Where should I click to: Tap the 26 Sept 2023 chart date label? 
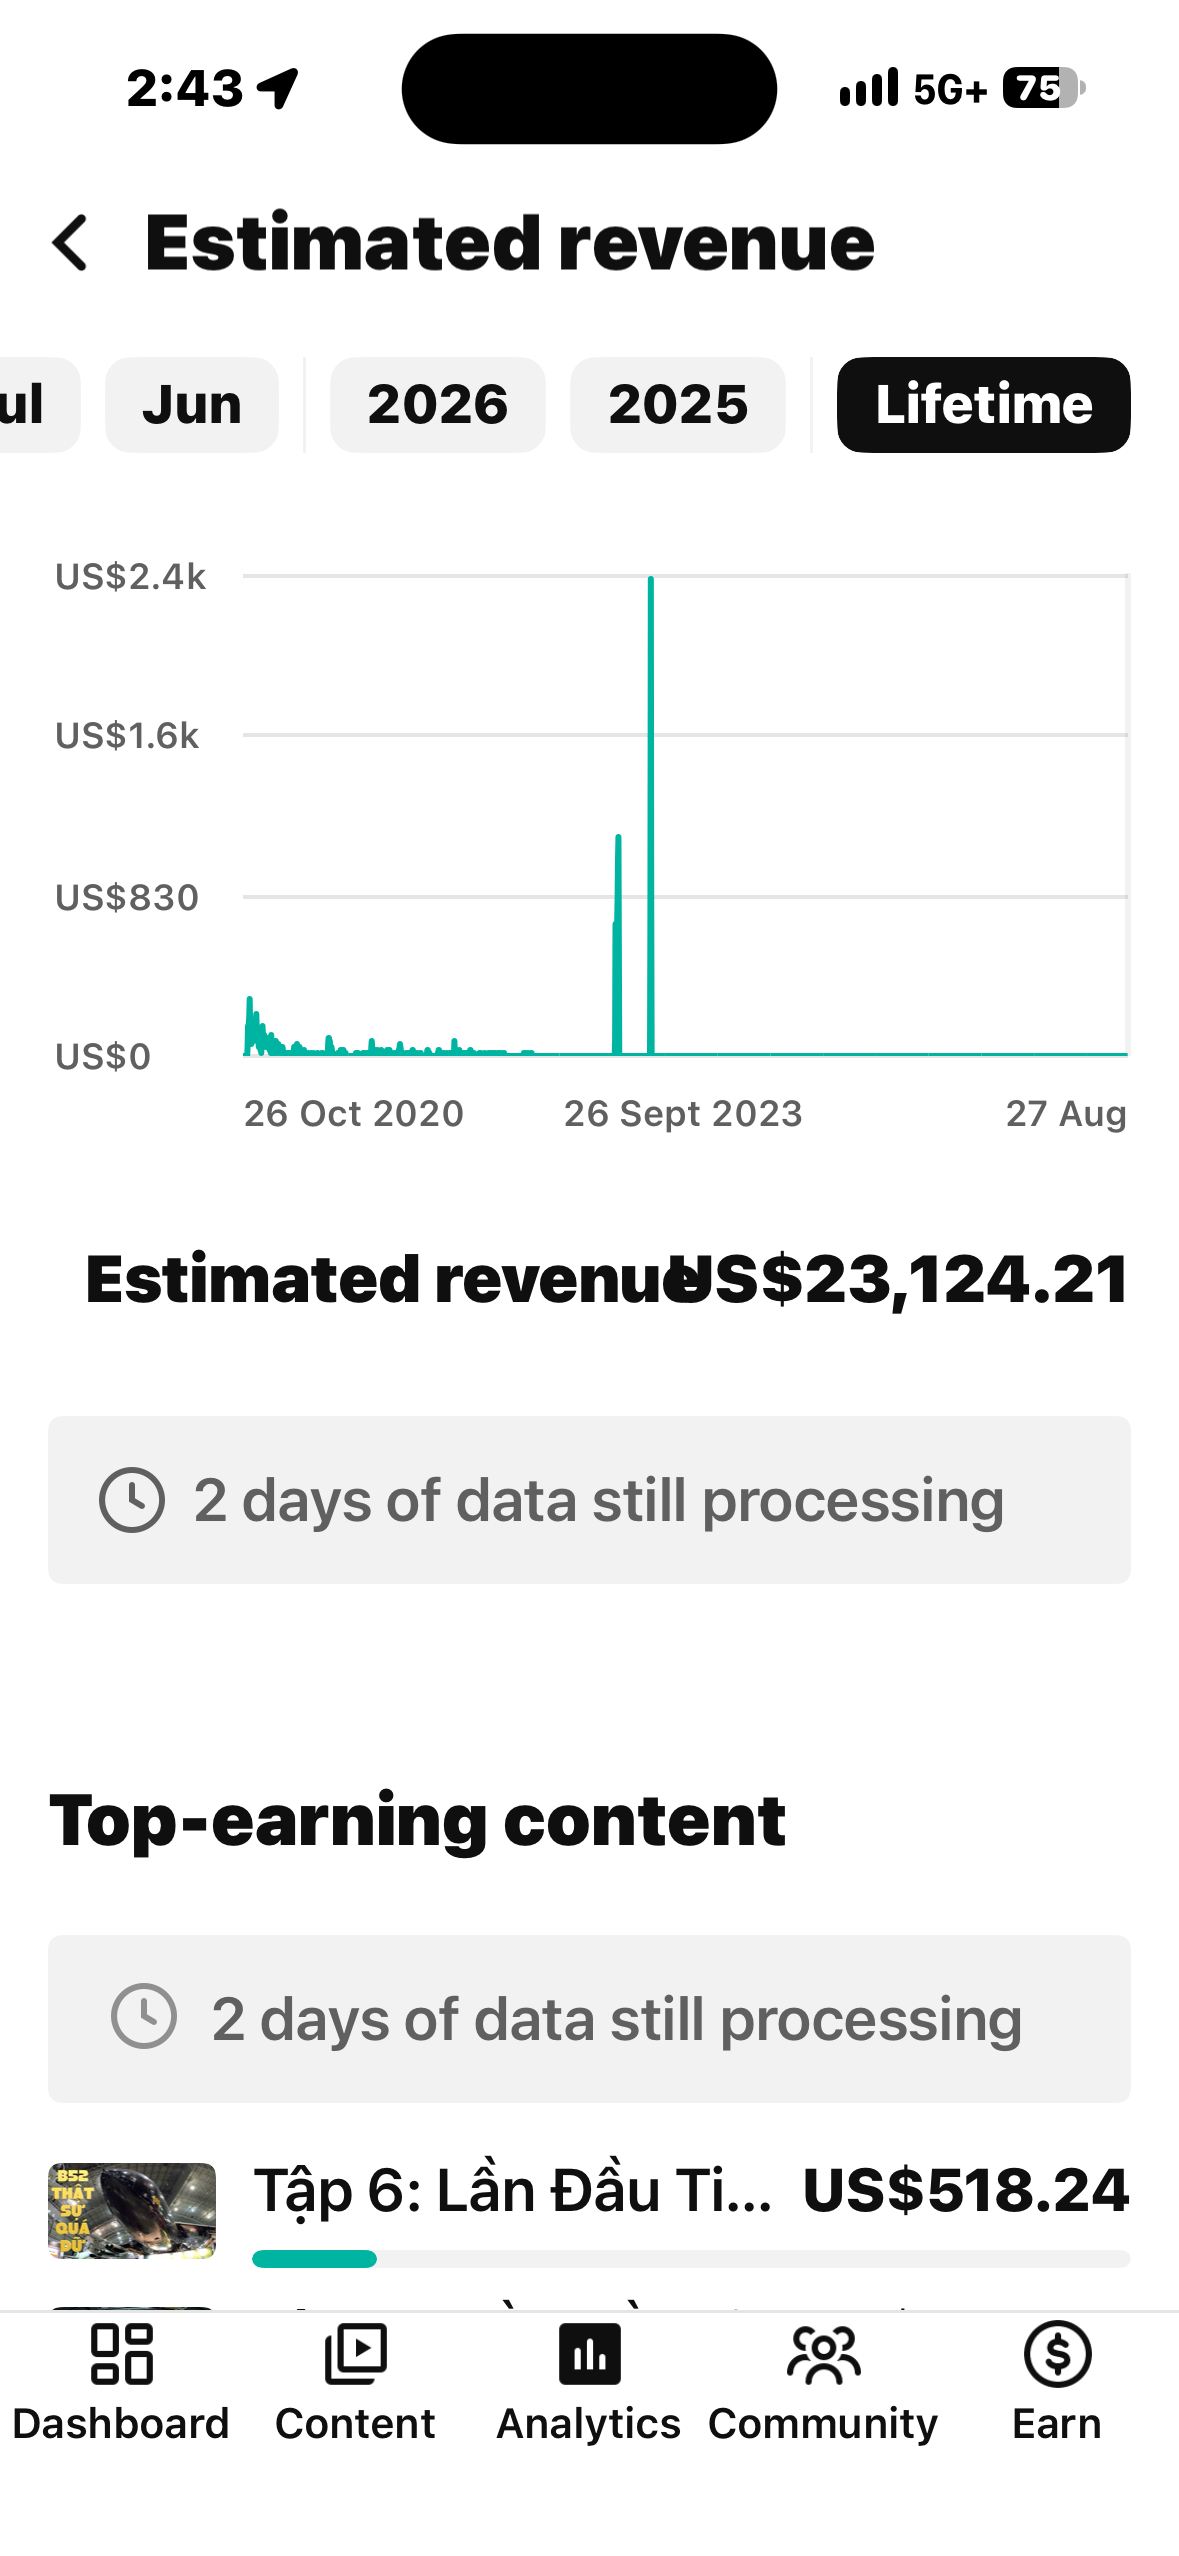[x=683, y=1114]
